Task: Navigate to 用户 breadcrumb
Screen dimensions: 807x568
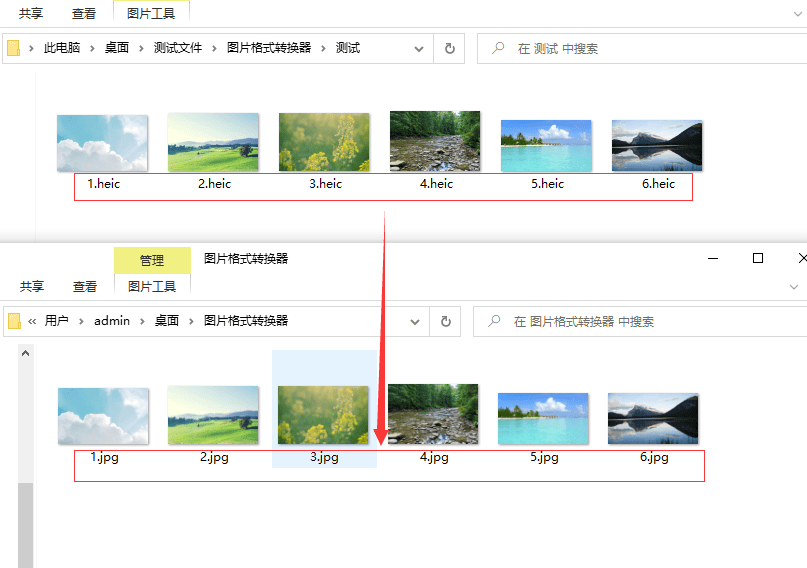Action: point(57,321)
